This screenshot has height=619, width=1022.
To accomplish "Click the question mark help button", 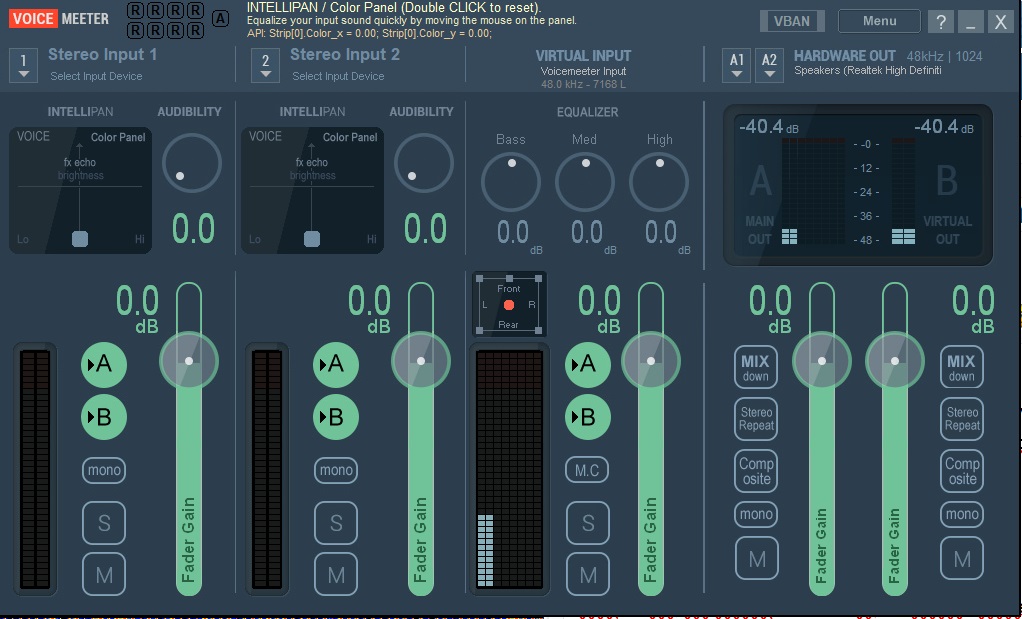I will click(941, 22).
